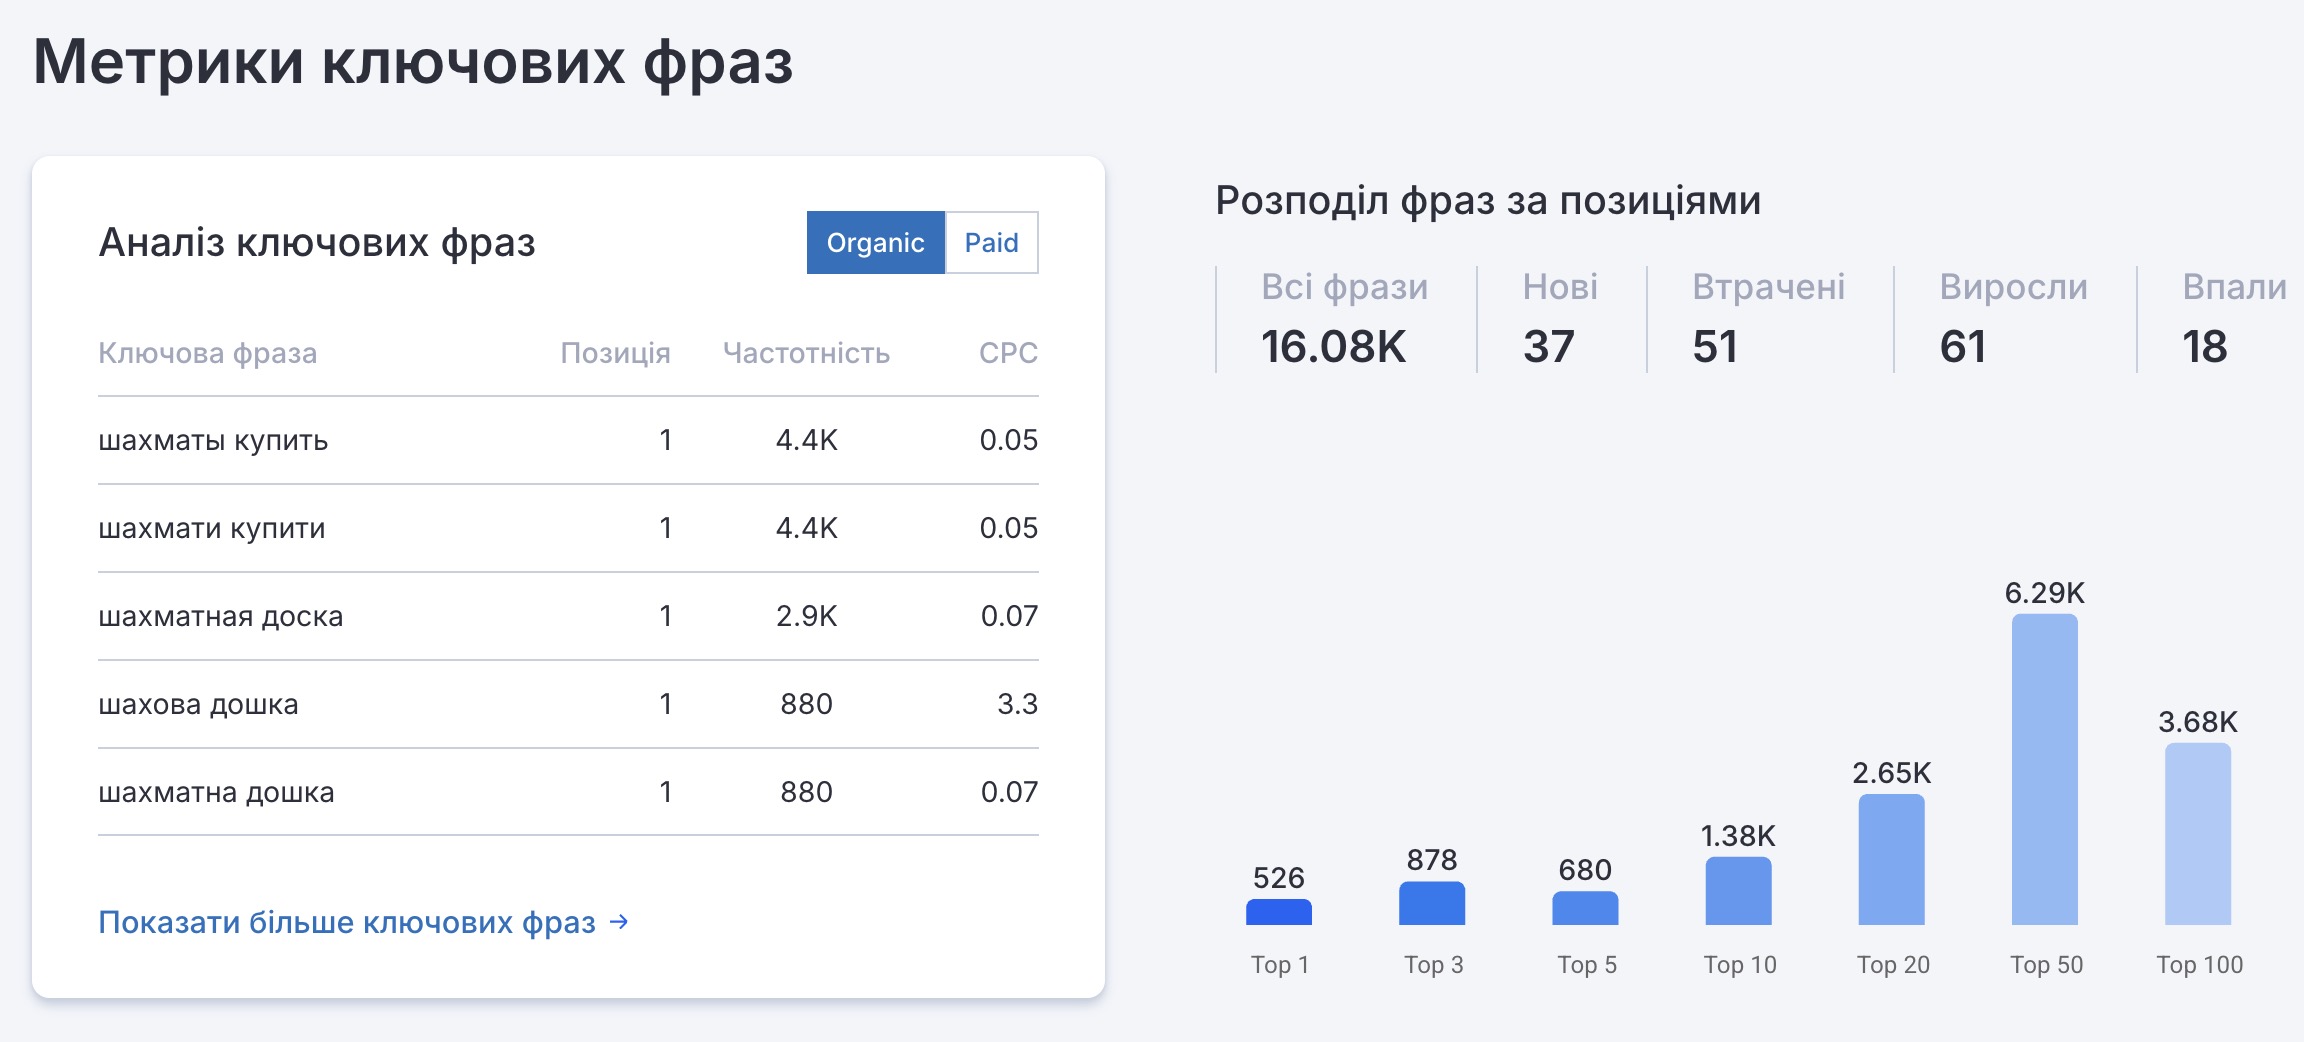Open the 'Втрачені' 51 phrases metric
Screen dimensions: 2304x1042
click(1767, 320)
